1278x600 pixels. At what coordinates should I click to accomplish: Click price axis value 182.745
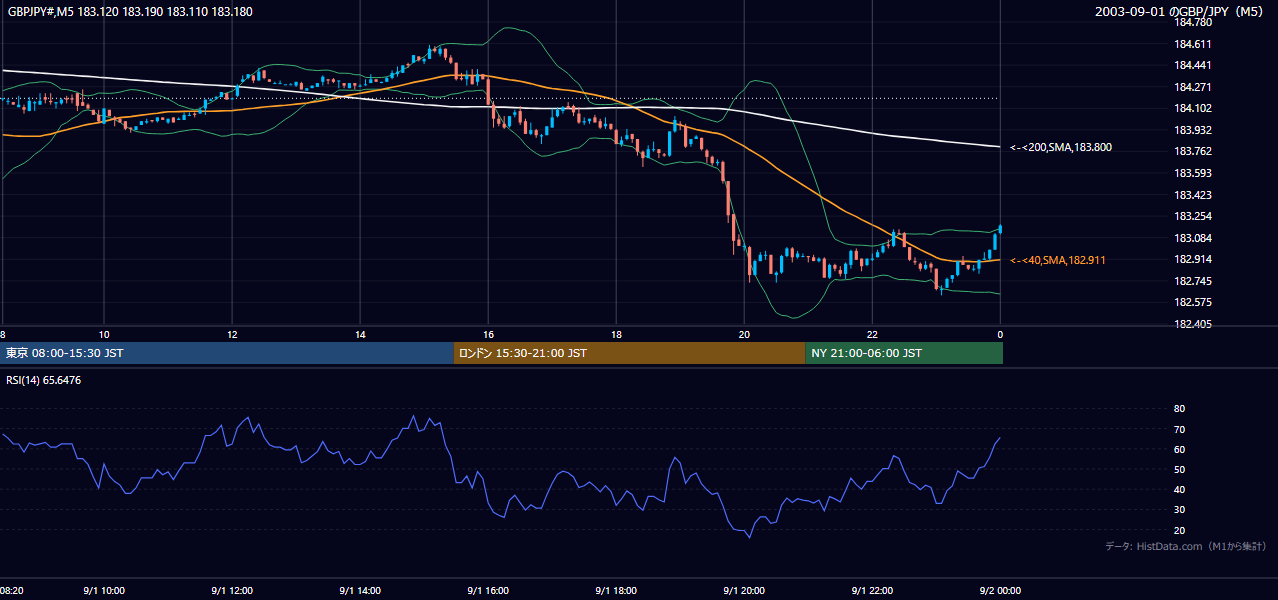click(x=1192, y=282)
